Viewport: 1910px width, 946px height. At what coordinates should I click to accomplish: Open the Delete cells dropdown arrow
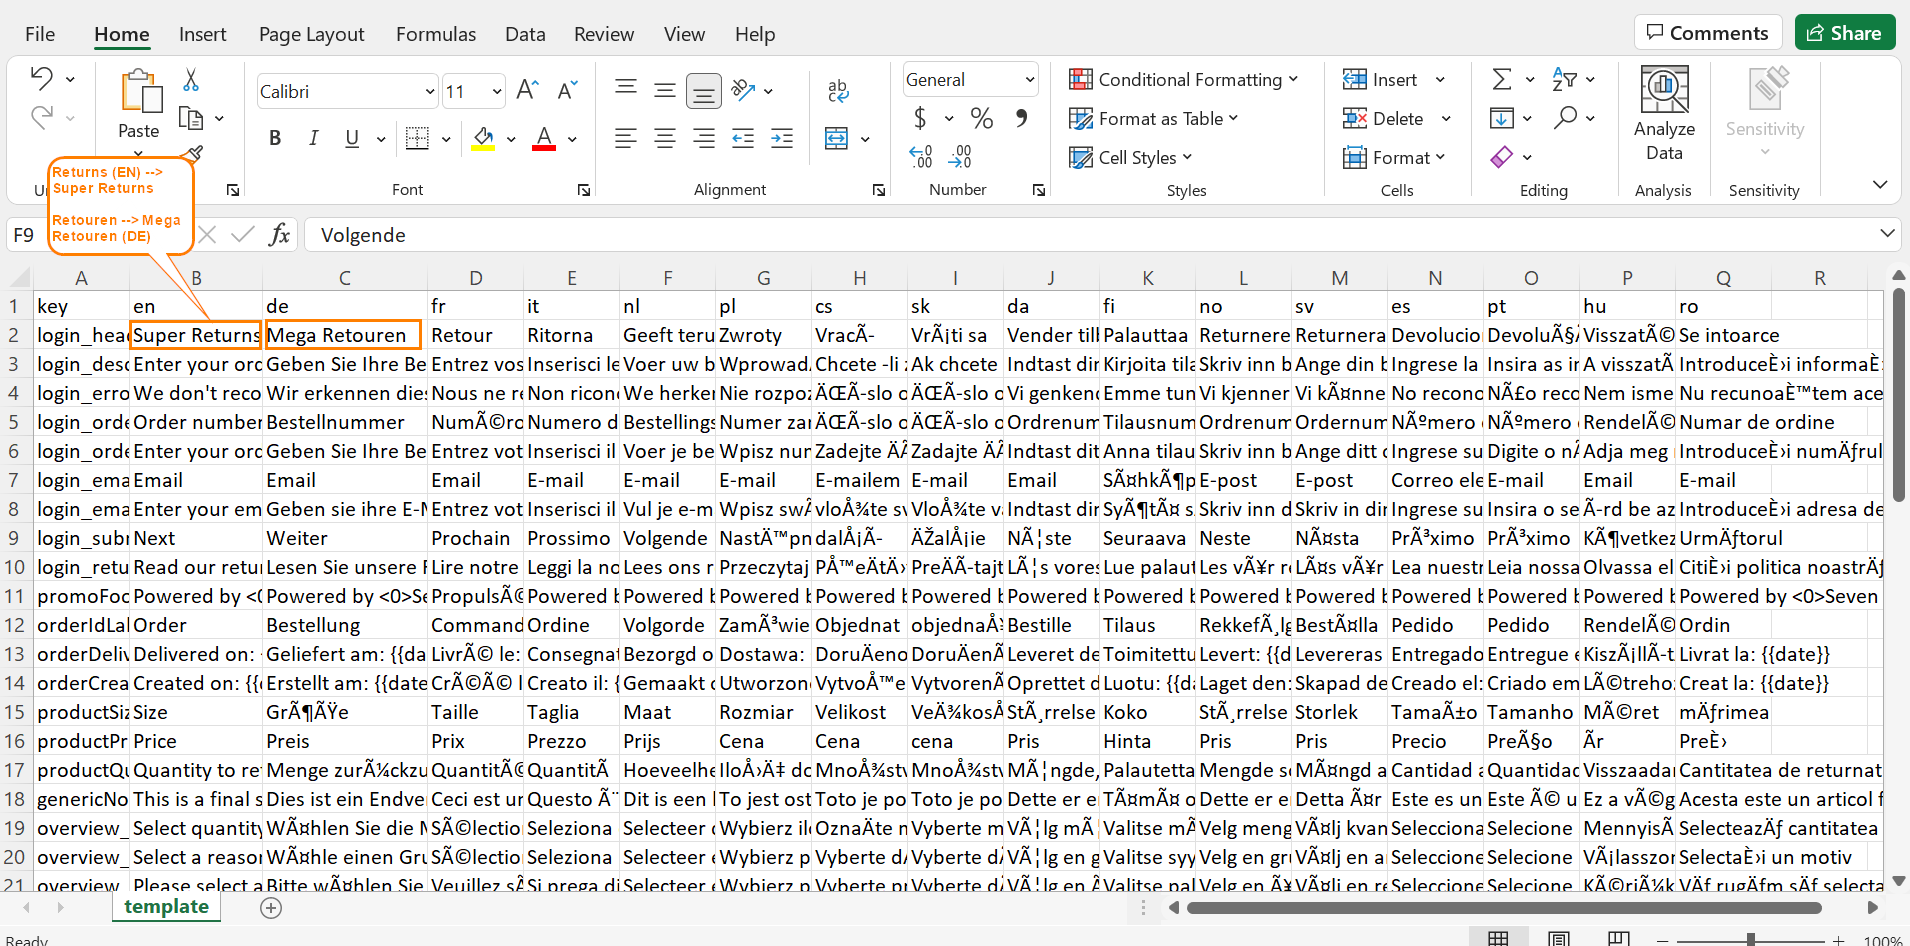click(x=1446, y=118)
